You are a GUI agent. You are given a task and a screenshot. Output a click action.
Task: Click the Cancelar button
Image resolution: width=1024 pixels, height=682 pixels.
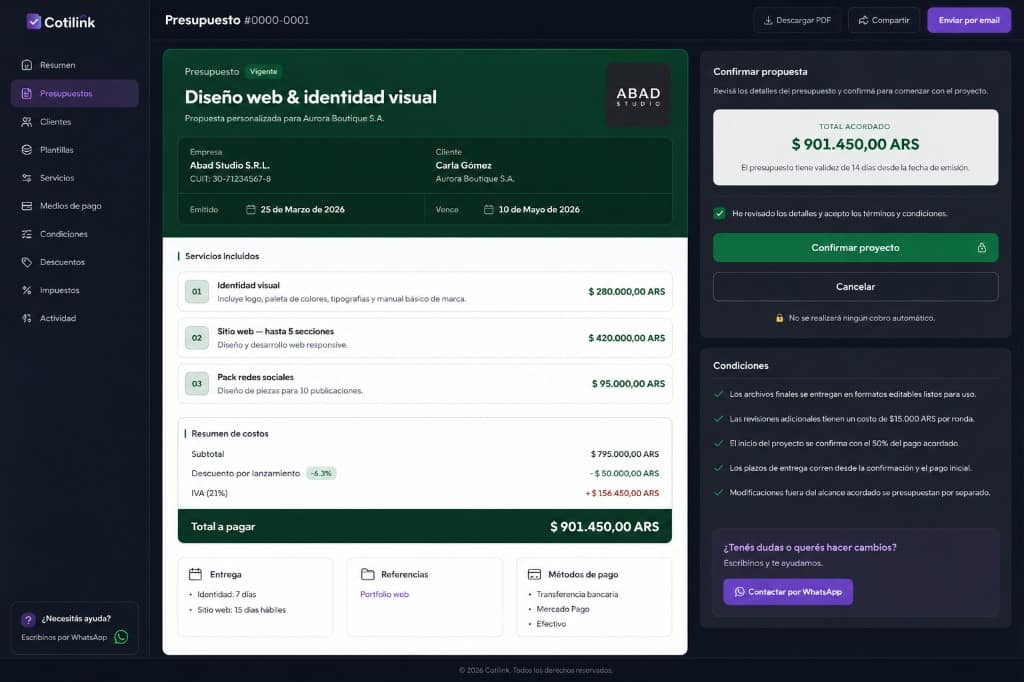(856, 287)
